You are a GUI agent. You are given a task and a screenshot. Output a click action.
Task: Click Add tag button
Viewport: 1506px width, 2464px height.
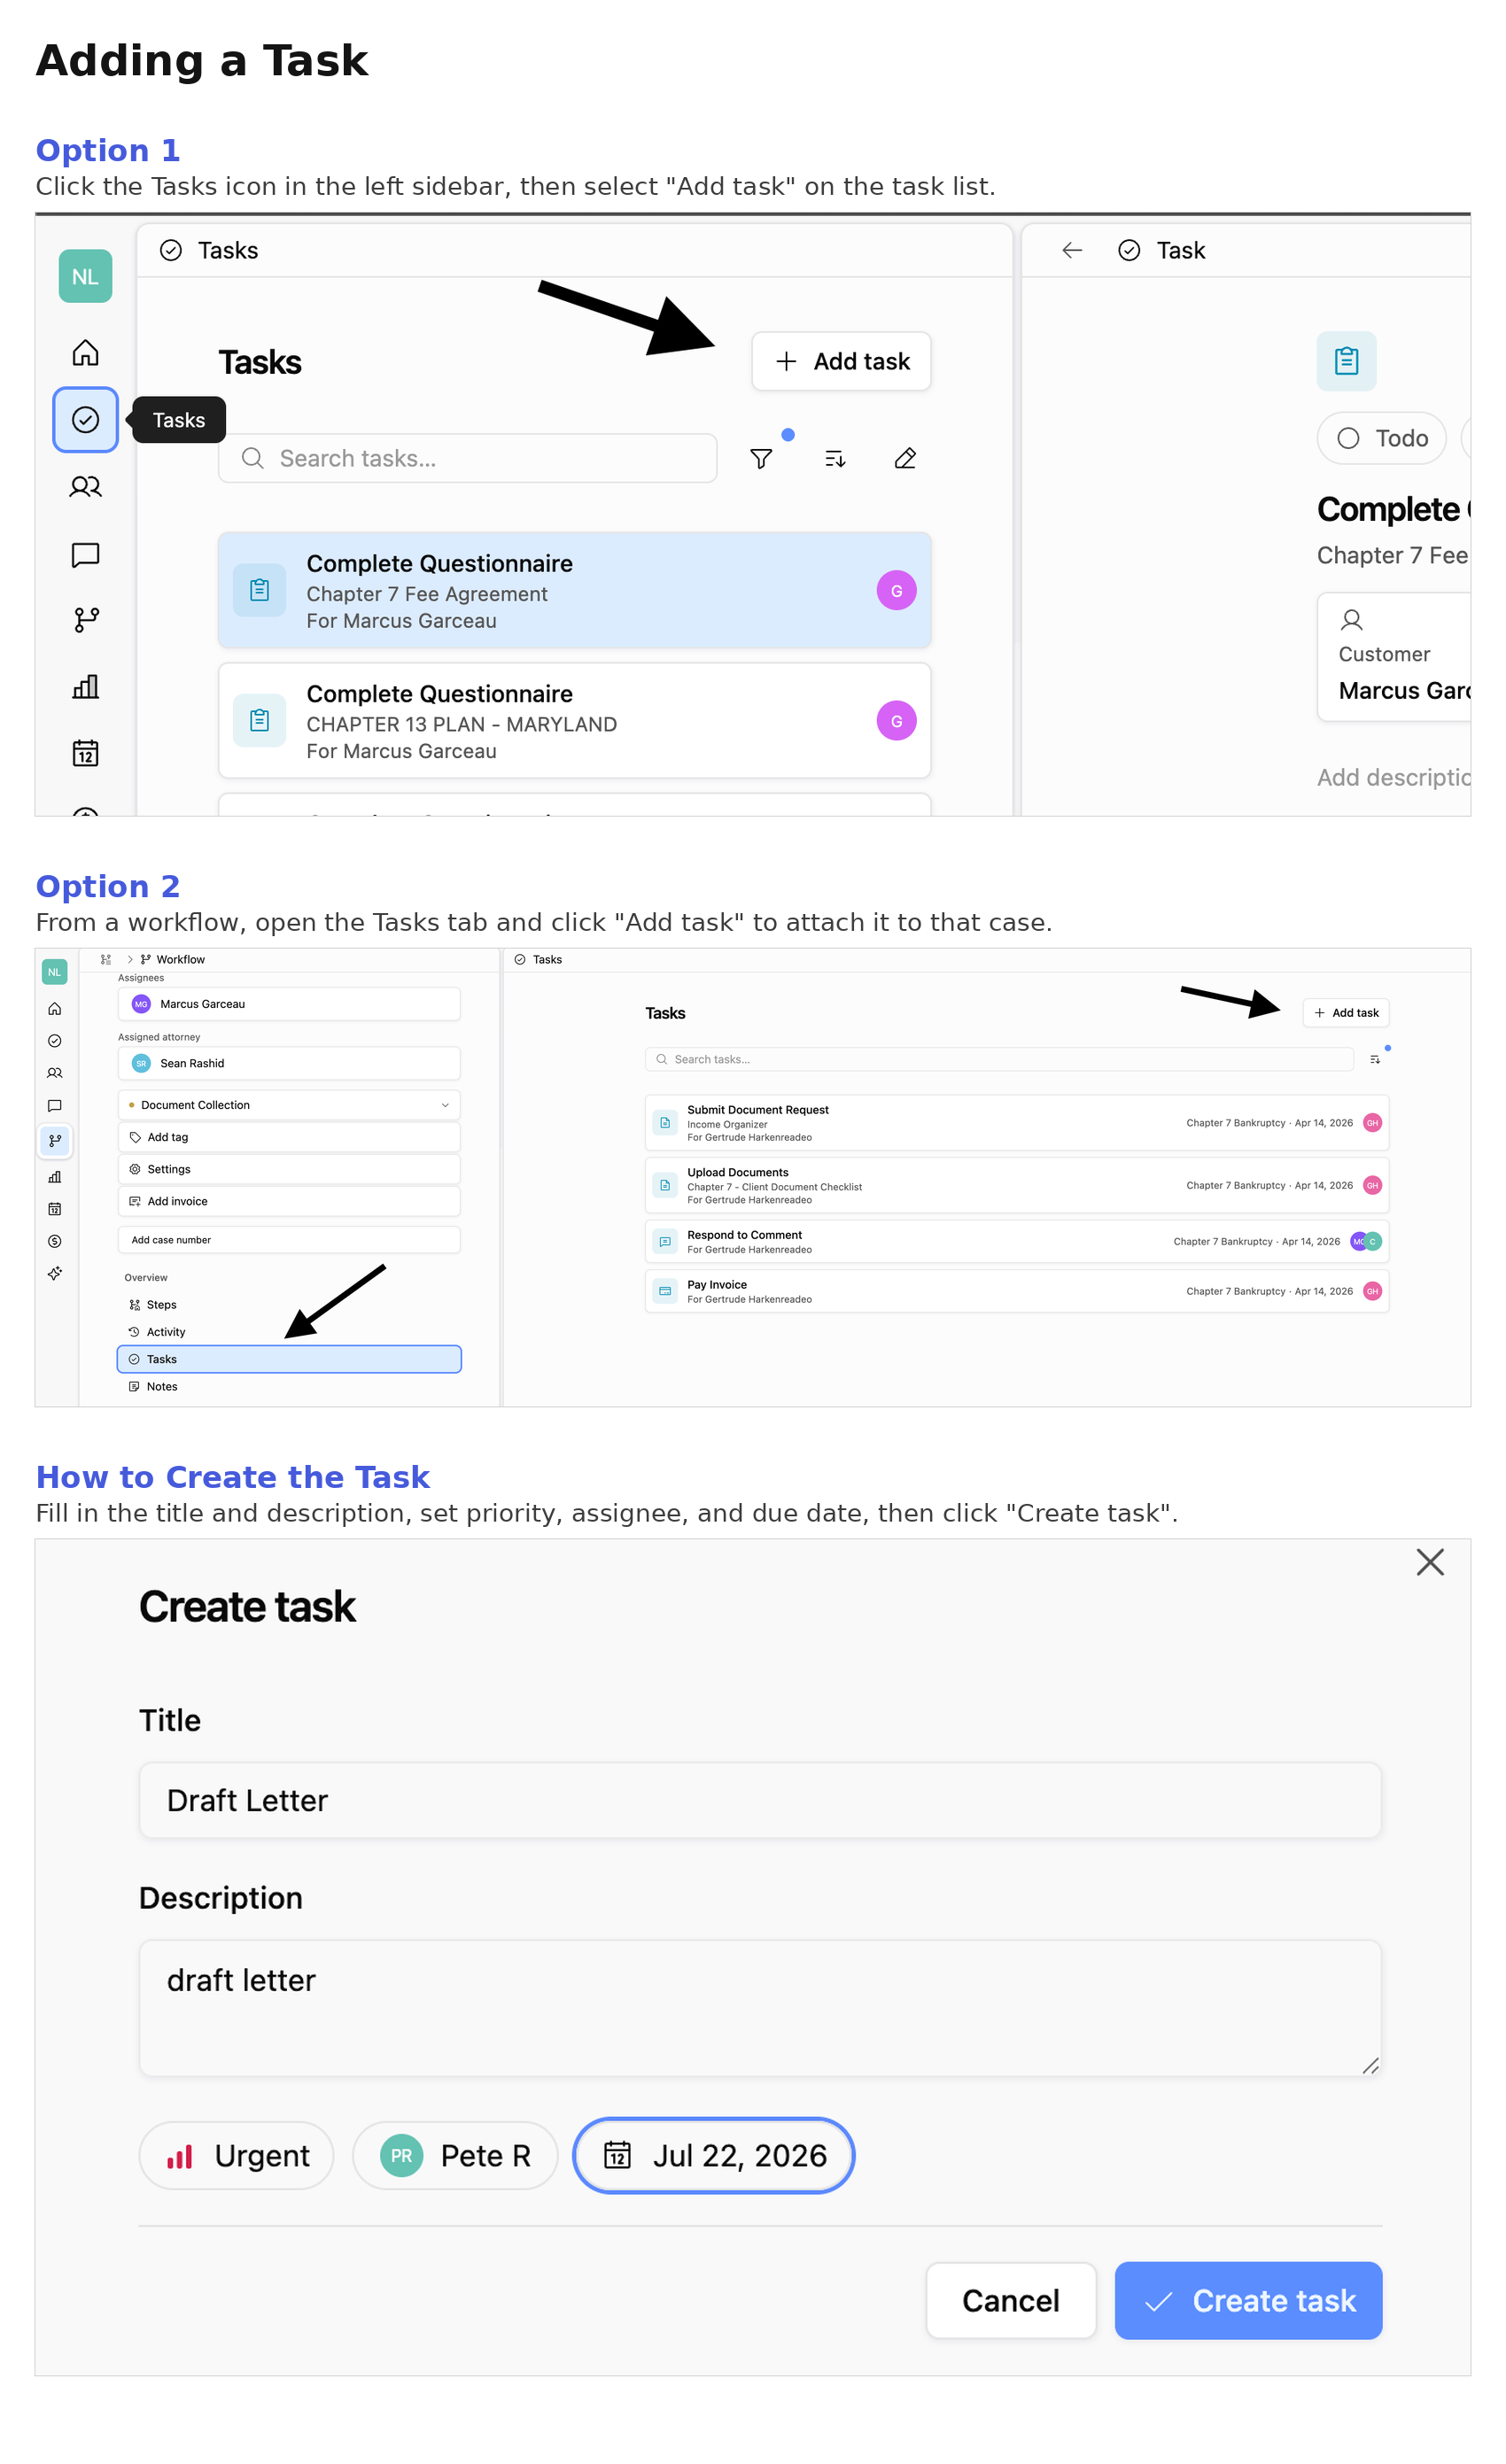(289, 1137)
